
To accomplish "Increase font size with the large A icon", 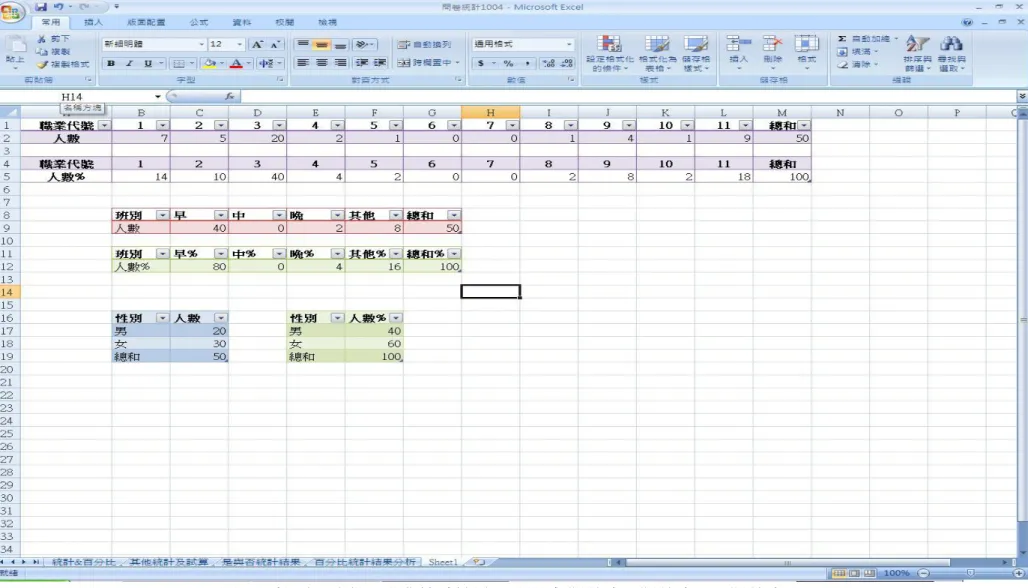I will [x=257, y=44].
